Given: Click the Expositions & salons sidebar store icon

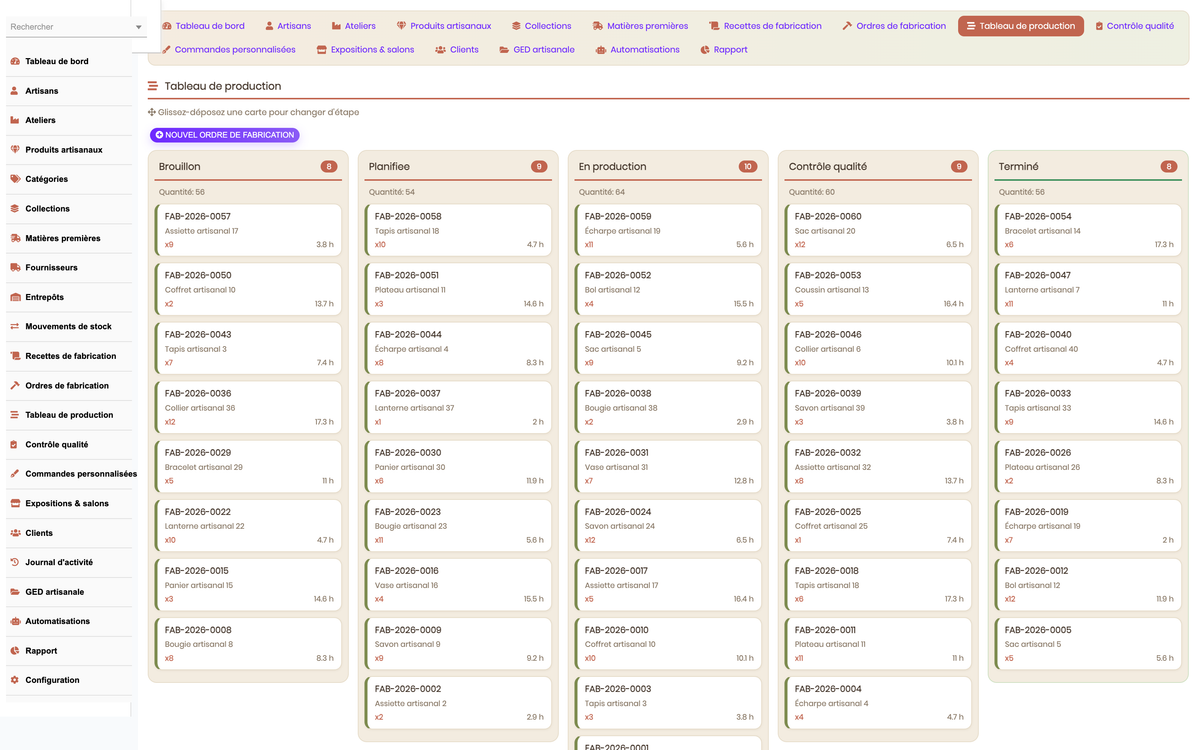Looking at the screenshot, I should pos(15,504).
